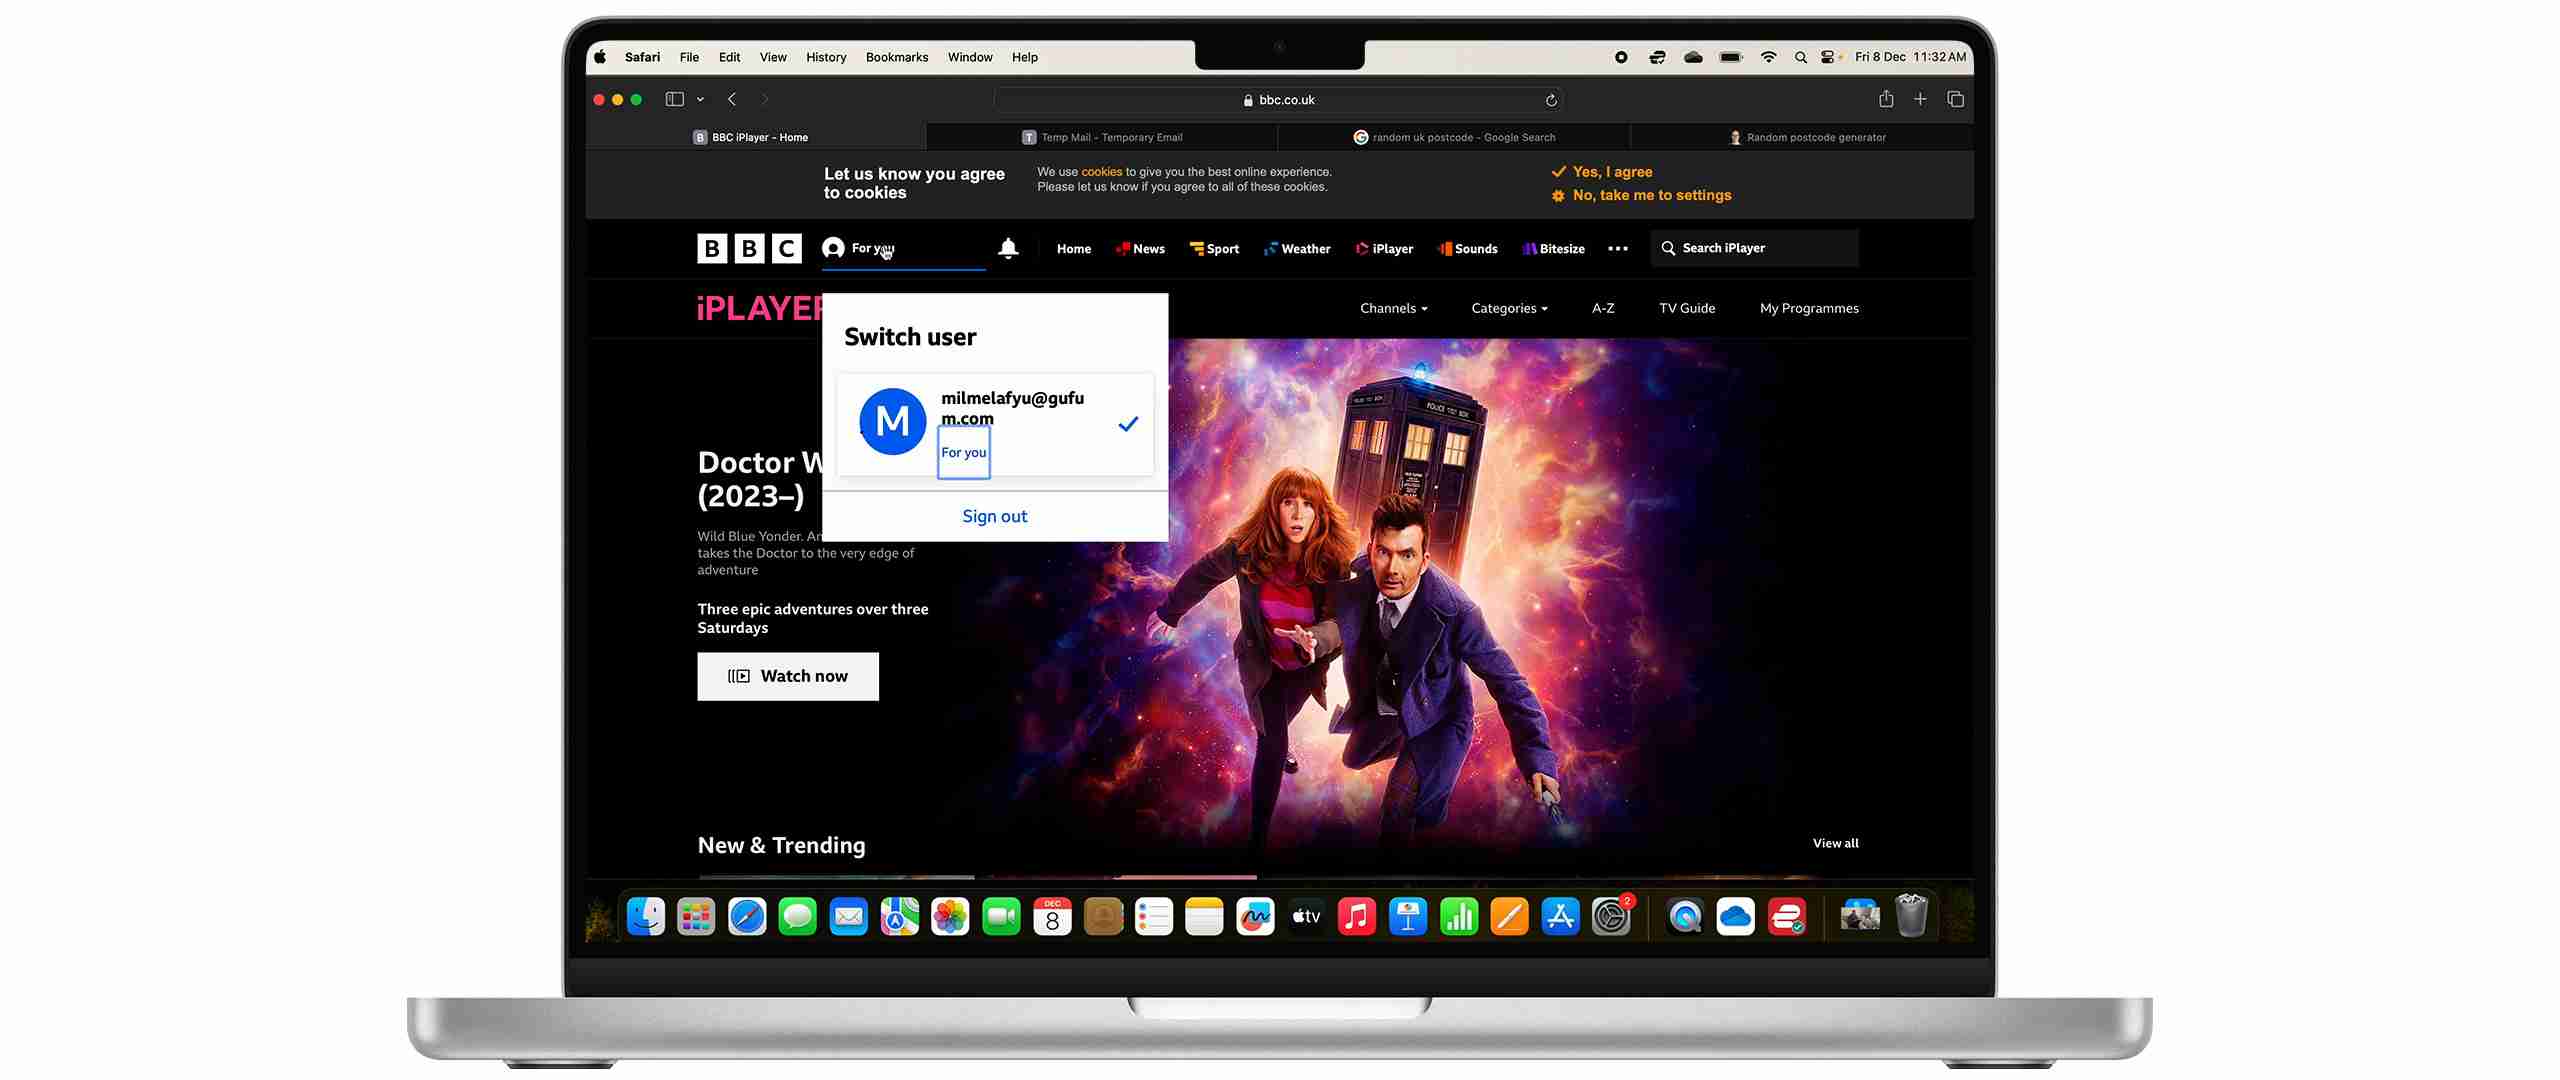Open Safari from the Dock
This screenshot has height=1080, width=2560.
point(747,916)
